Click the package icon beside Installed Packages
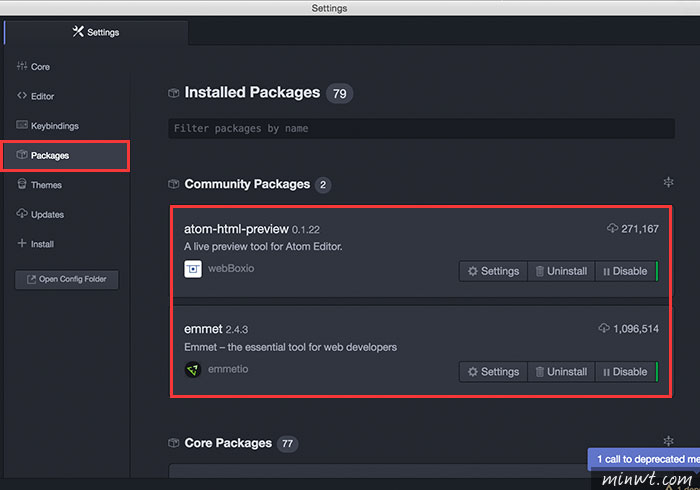Image resolution: width=700 pixels, height=490 pixels. tap(174, 93)
